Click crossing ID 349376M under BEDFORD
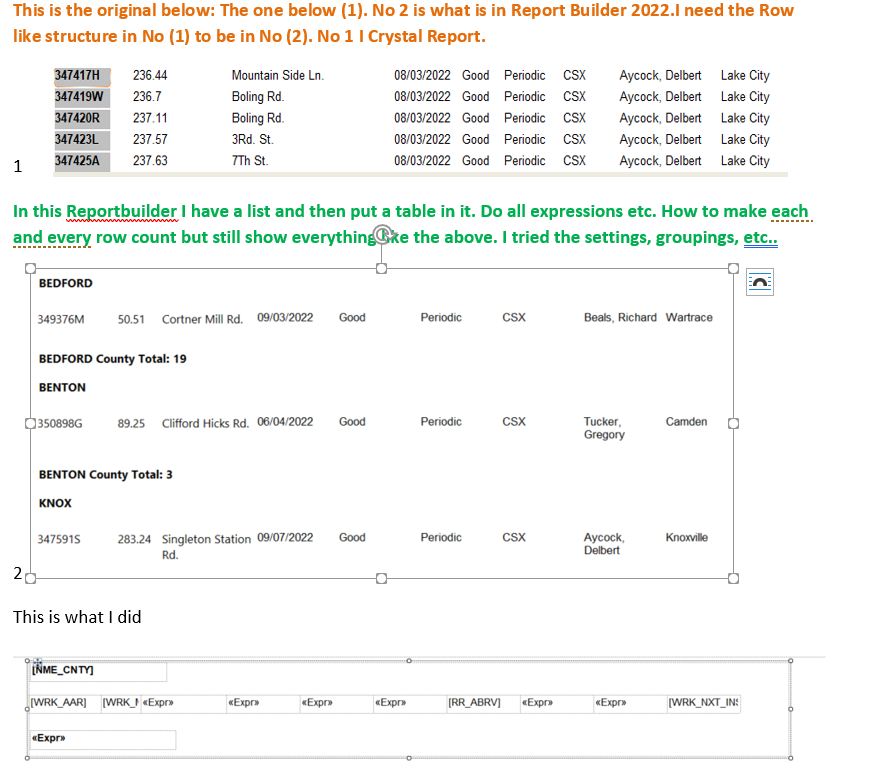873x781 pixels. point(61,320)
